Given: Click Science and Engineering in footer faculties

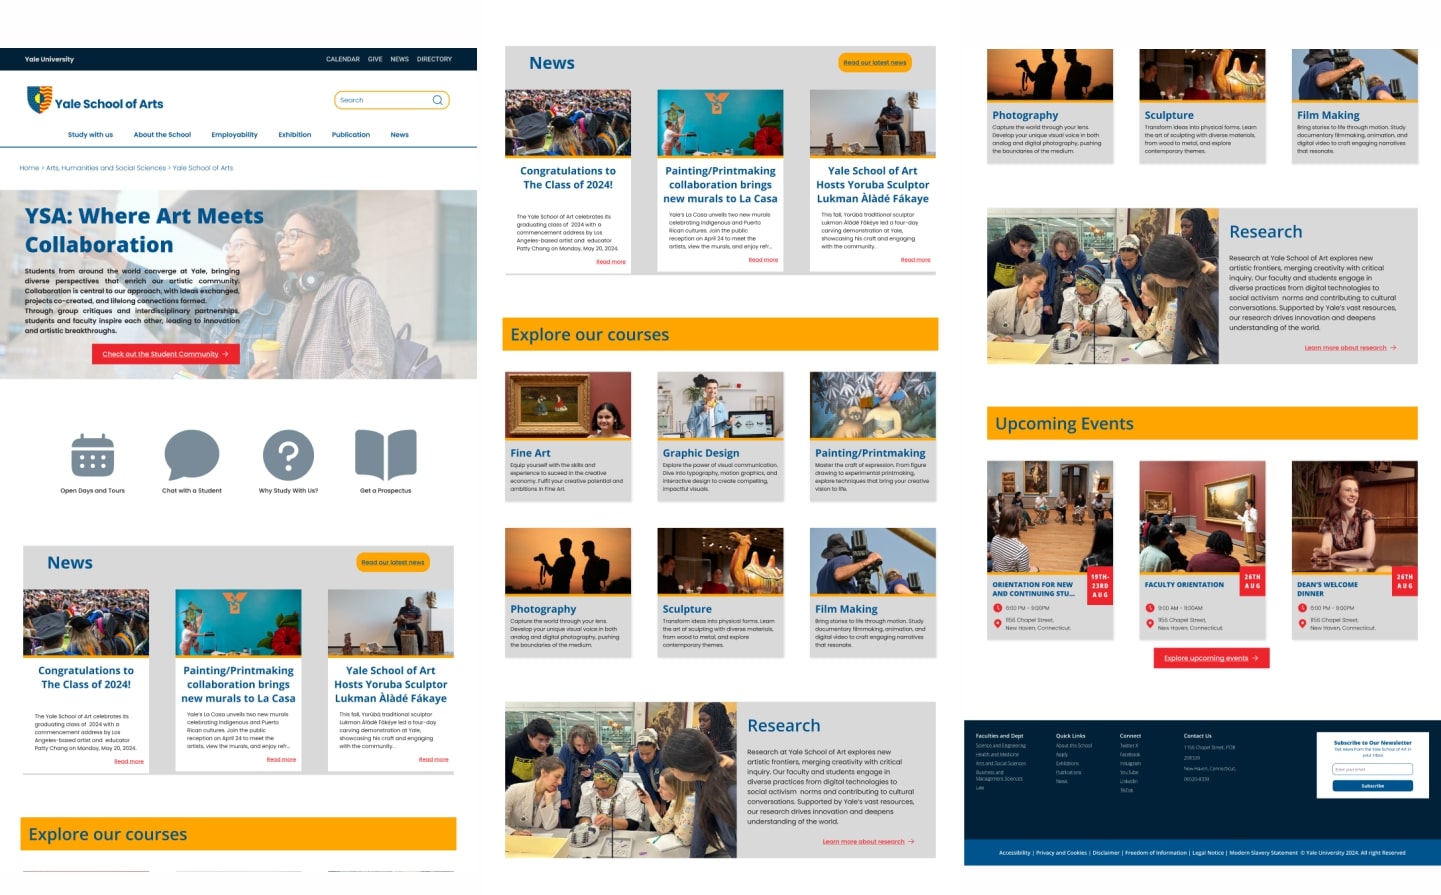Looking at the screenshot, I should click(x=1001, y=745).
